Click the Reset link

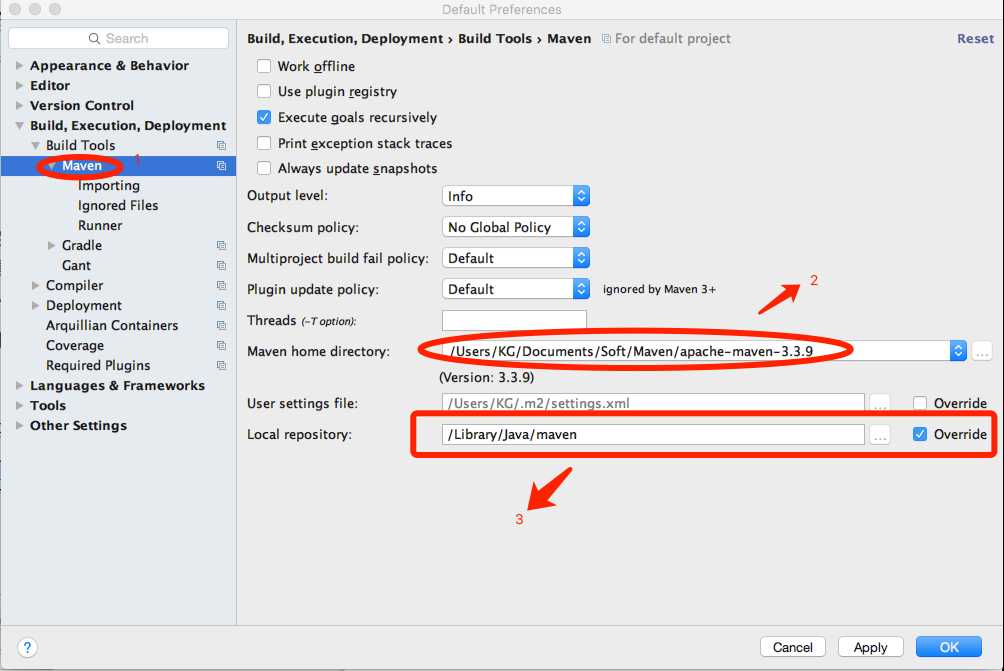(x=975, y=39)
